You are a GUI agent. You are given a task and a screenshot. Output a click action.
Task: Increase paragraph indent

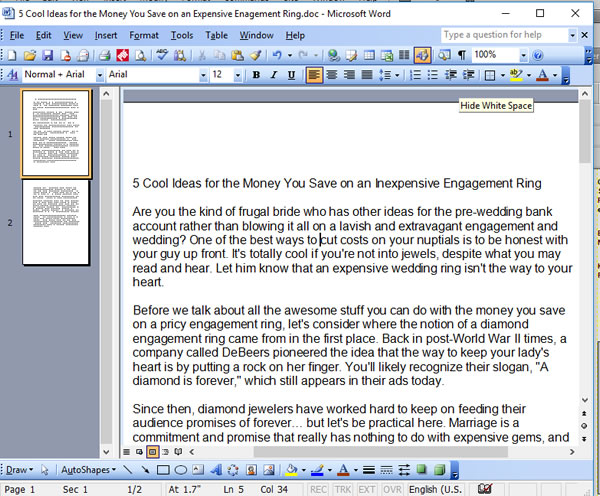click(469, 75)
